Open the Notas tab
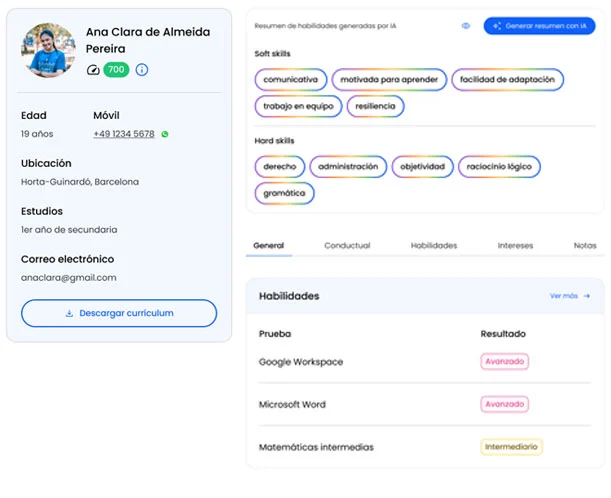This screenshot has height=498, width=611. [584, 245]
